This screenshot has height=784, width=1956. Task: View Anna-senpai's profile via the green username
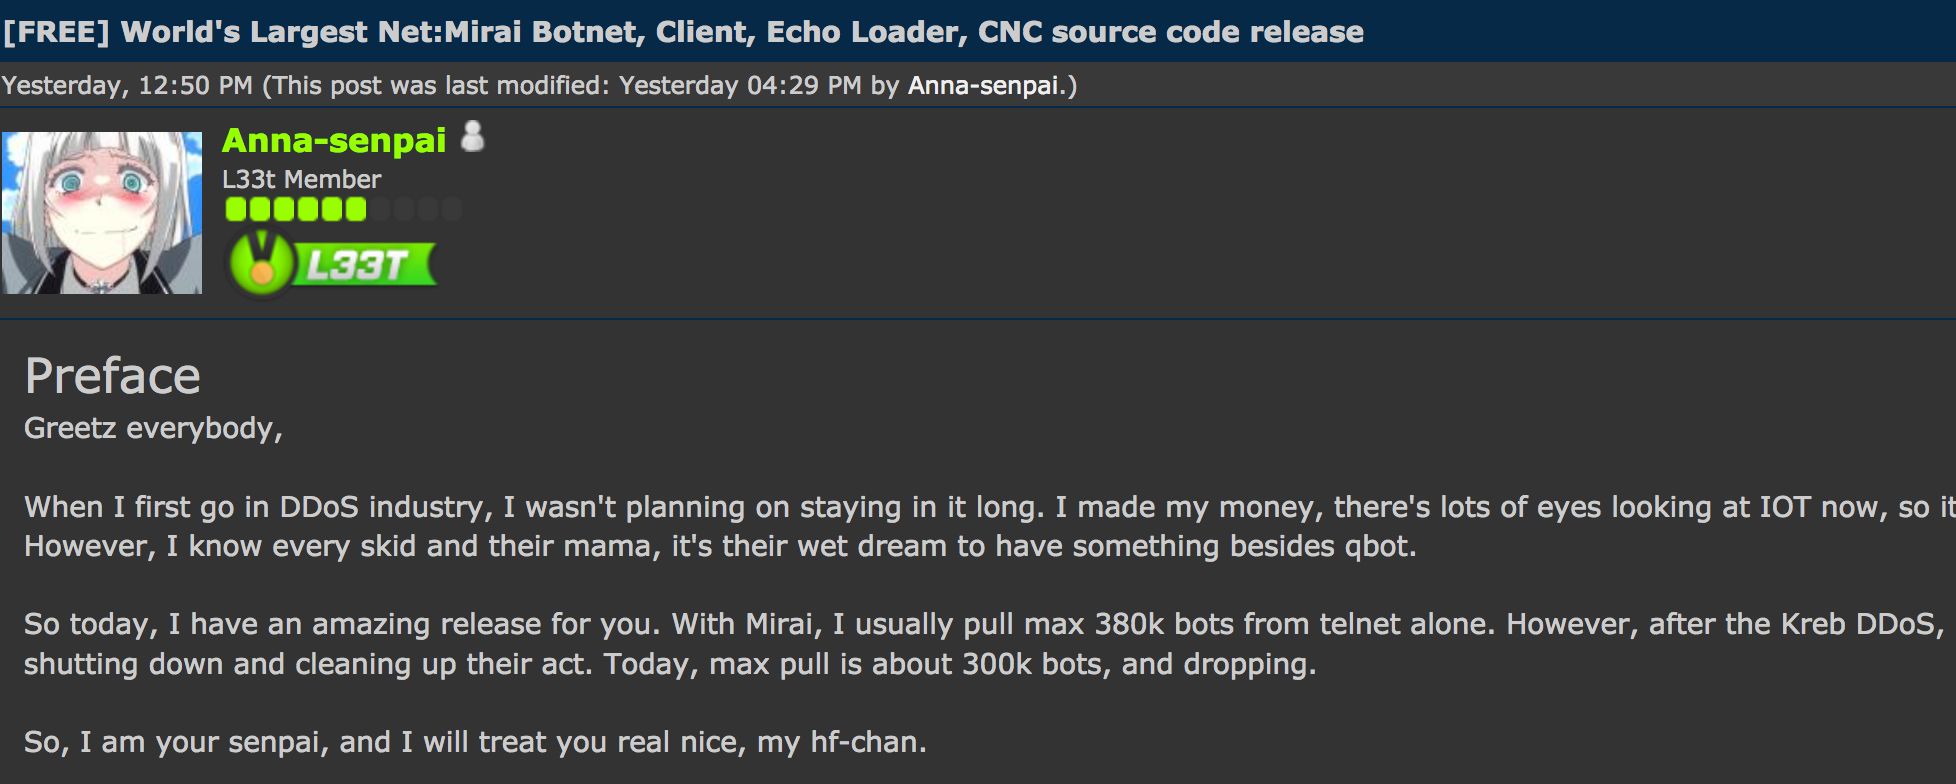coord(333,141)
